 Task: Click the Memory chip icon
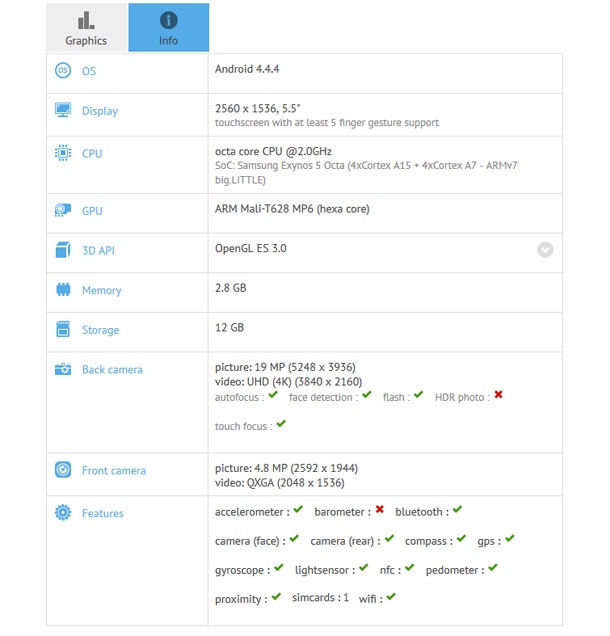63,290
